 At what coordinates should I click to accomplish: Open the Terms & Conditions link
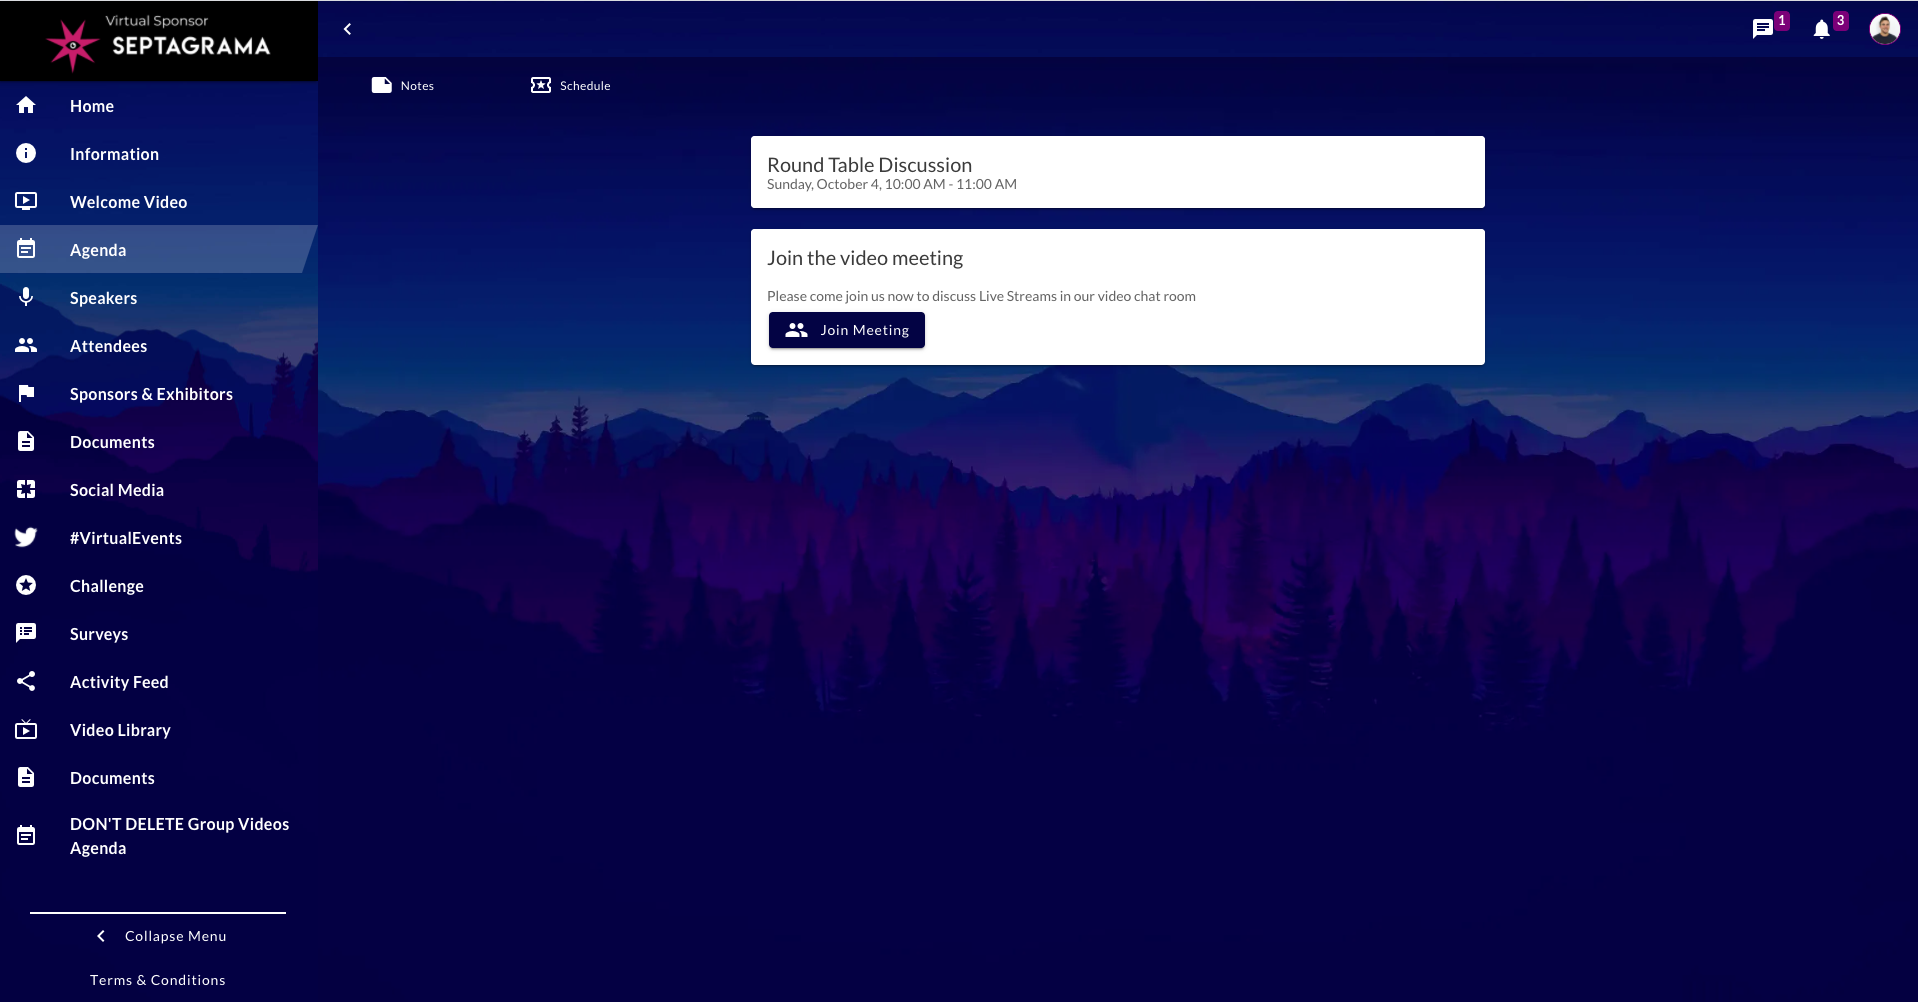(x=158, y=980)
